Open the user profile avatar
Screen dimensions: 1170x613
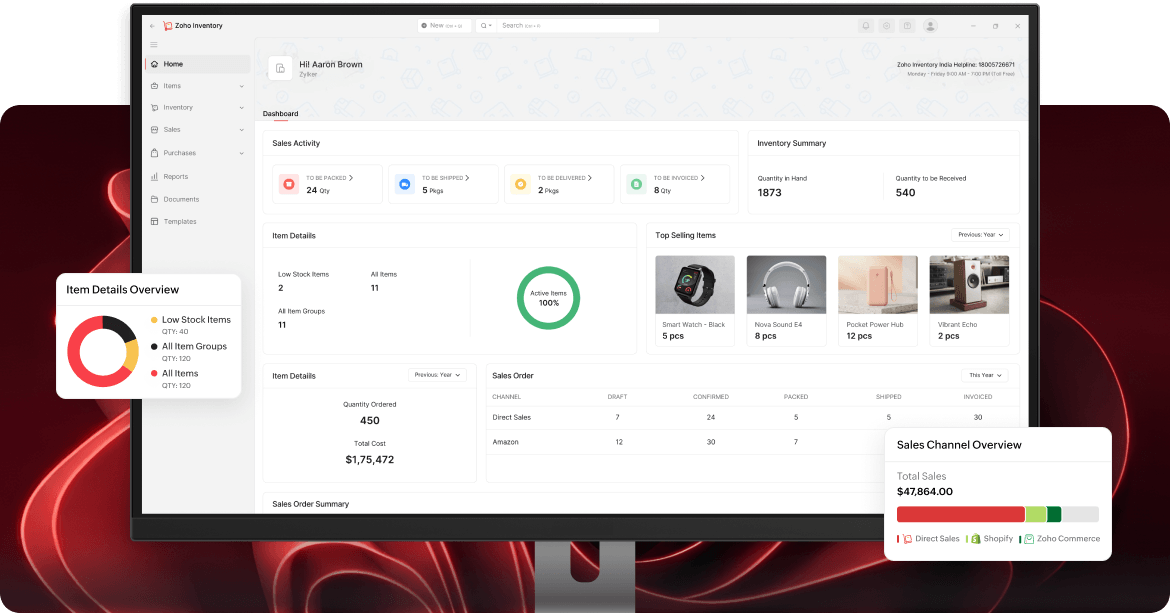[x=930, y=25]
